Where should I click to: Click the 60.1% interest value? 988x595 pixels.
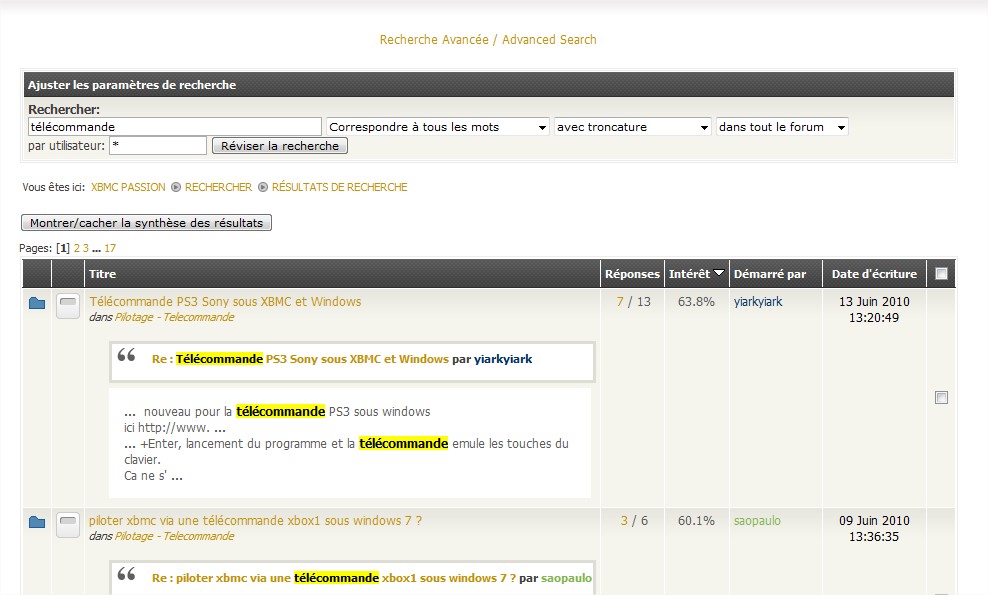[x=696, y=521]
